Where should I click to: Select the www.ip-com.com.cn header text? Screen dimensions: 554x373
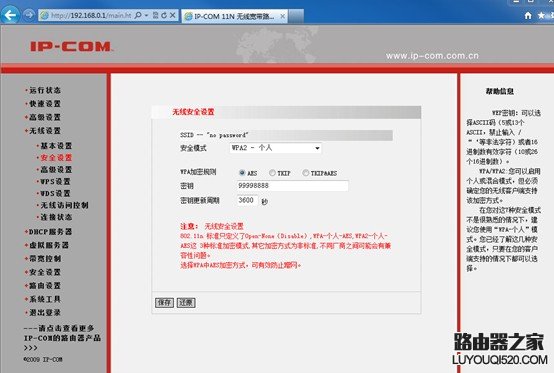click(x=432, y=56)
